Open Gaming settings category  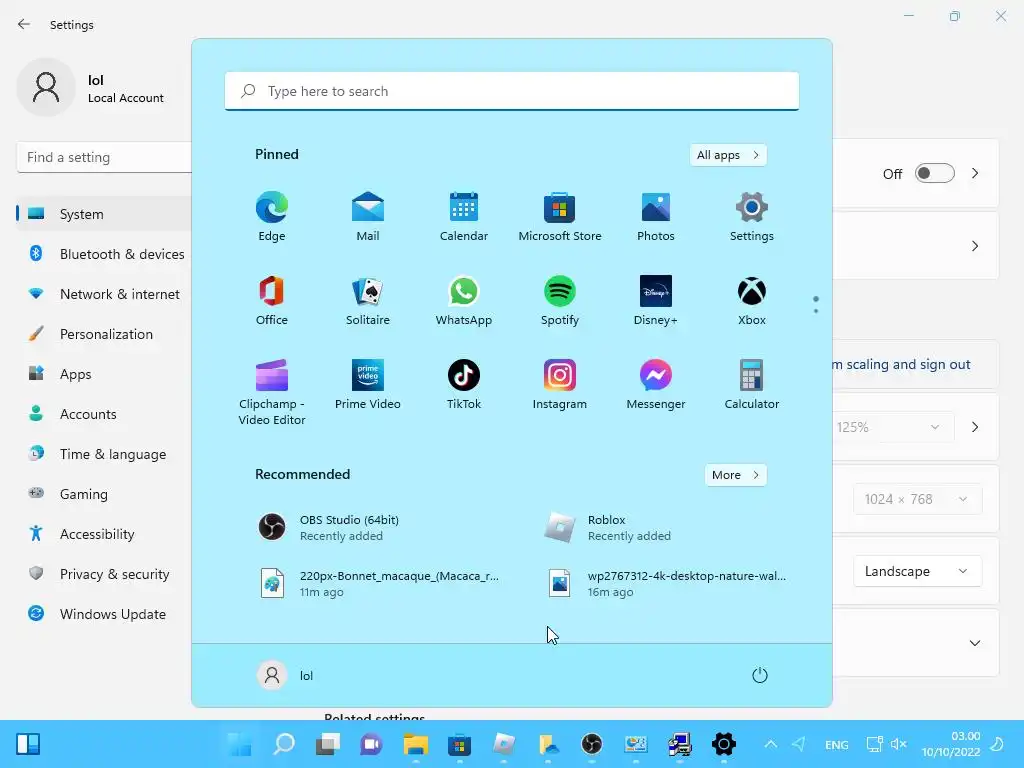[104, 494]
